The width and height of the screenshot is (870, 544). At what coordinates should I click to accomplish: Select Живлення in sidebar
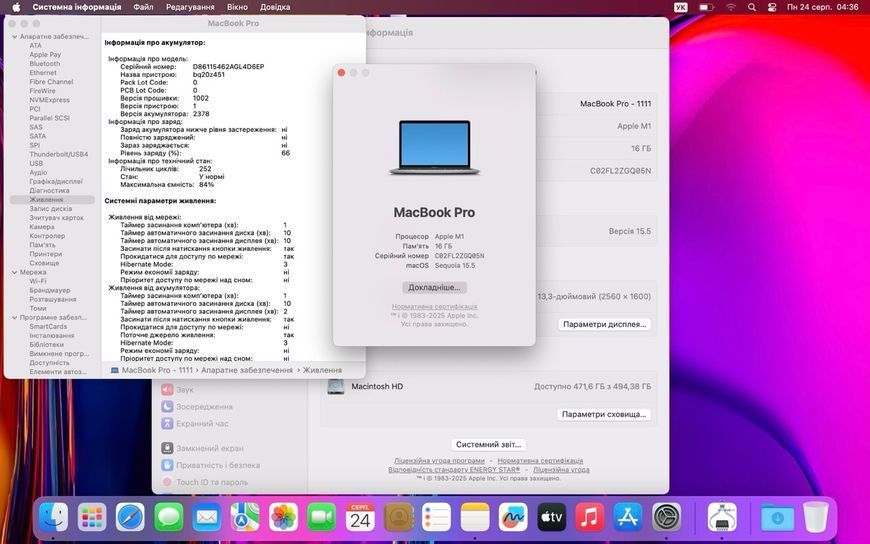point(52,200)
